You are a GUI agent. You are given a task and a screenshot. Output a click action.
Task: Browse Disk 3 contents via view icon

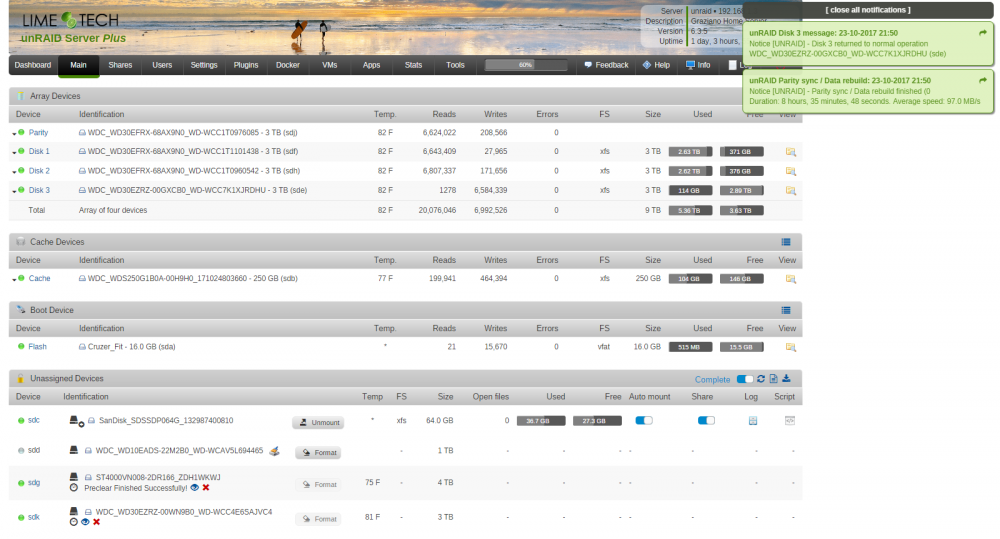click(790, 190)
